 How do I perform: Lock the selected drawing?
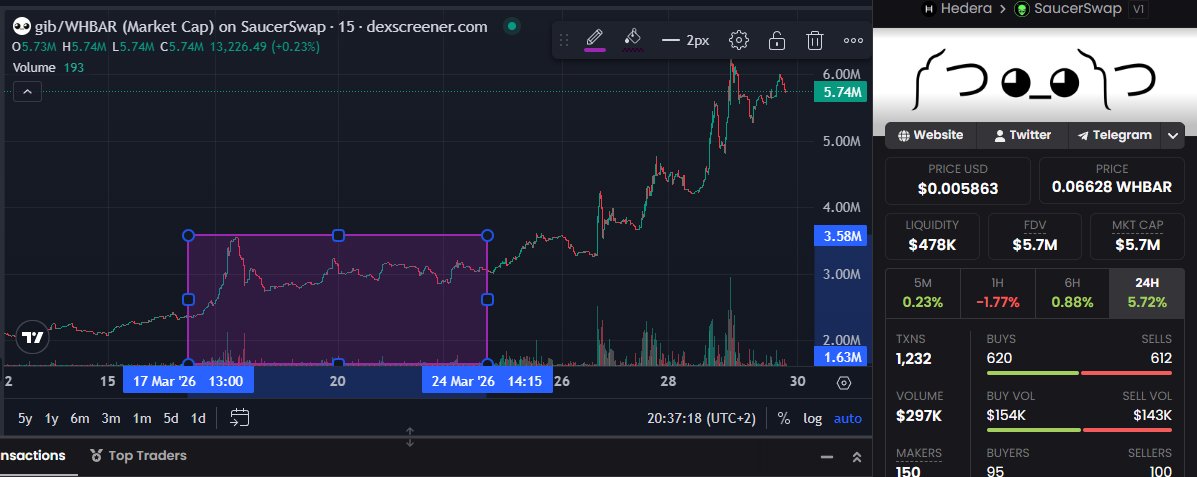pos(776,40)
